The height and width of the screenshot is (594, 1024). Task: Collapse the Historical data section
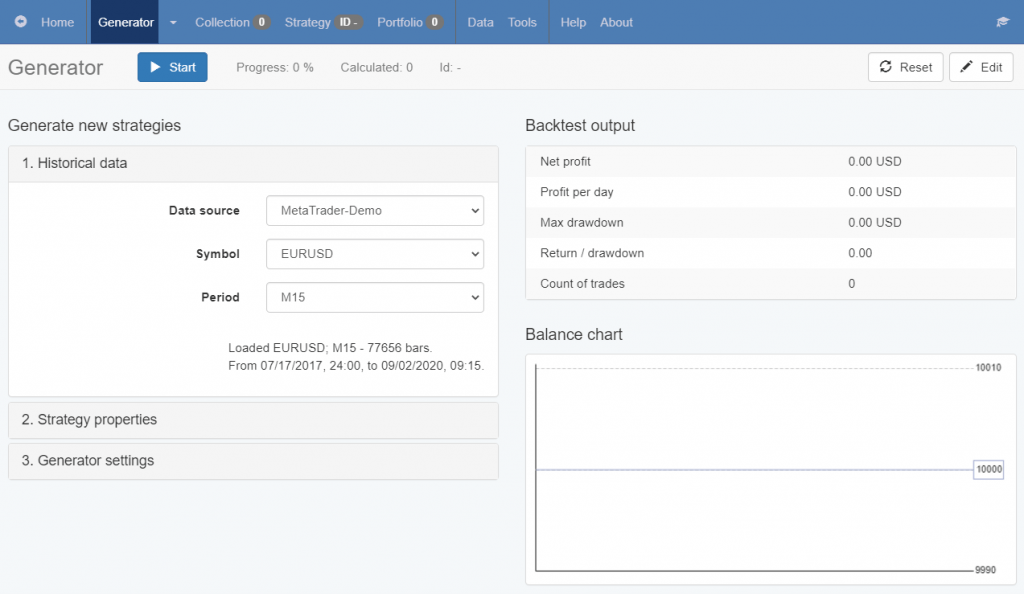click(253, 163)
